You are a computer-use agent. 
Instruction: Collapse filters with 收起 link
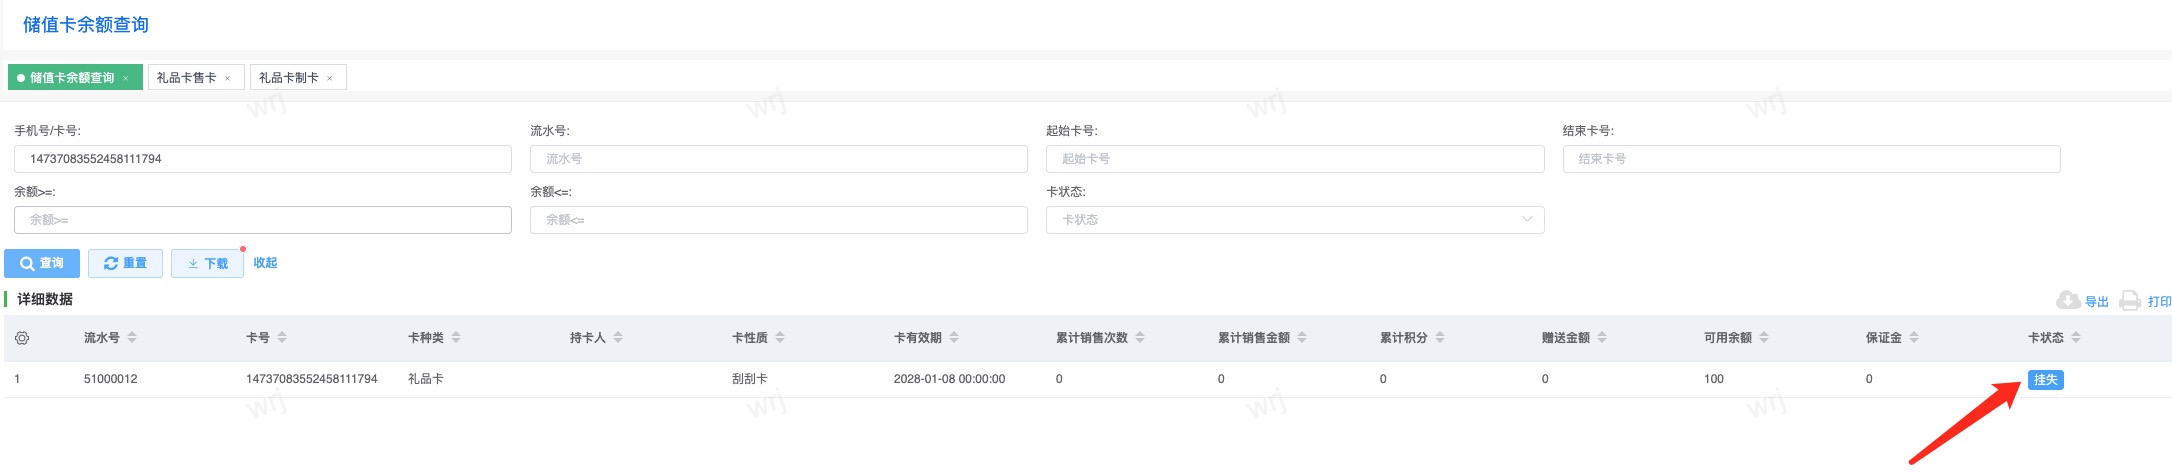[x=265, y=263]
